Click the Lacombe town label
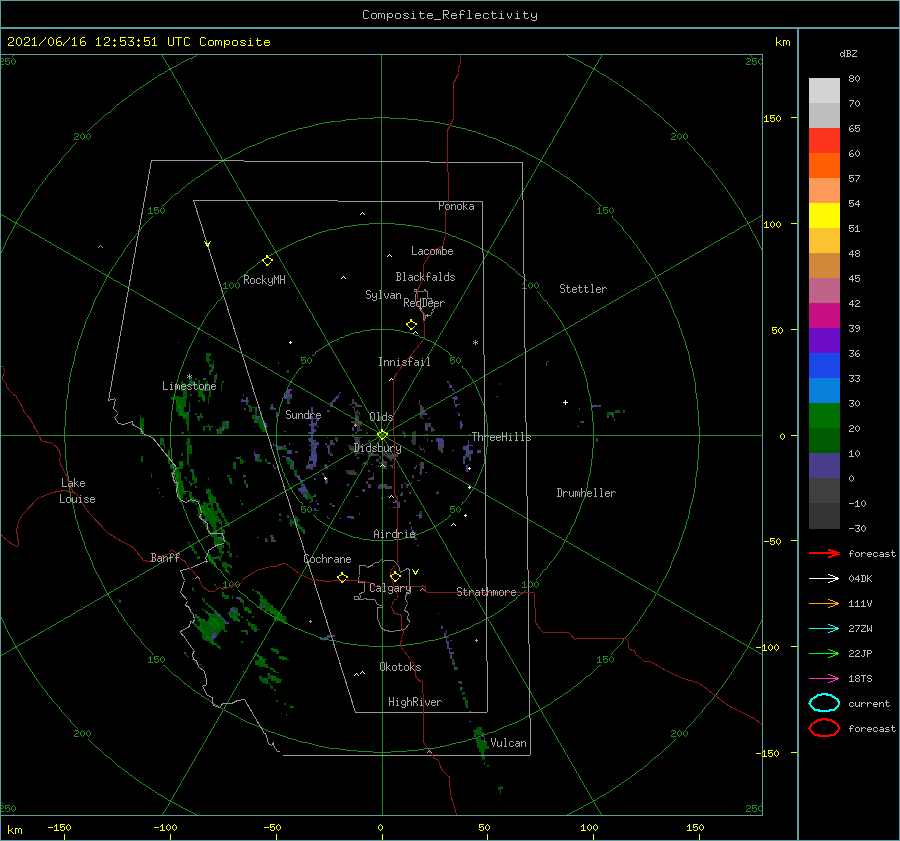Image resolution: width=900 pixels, height=841 pixels. [432, 251]
